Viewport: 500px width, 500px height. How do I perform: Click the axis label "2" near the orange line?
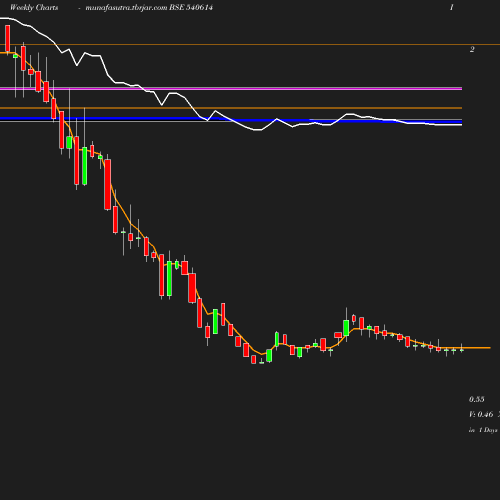[x=472, y=49]
